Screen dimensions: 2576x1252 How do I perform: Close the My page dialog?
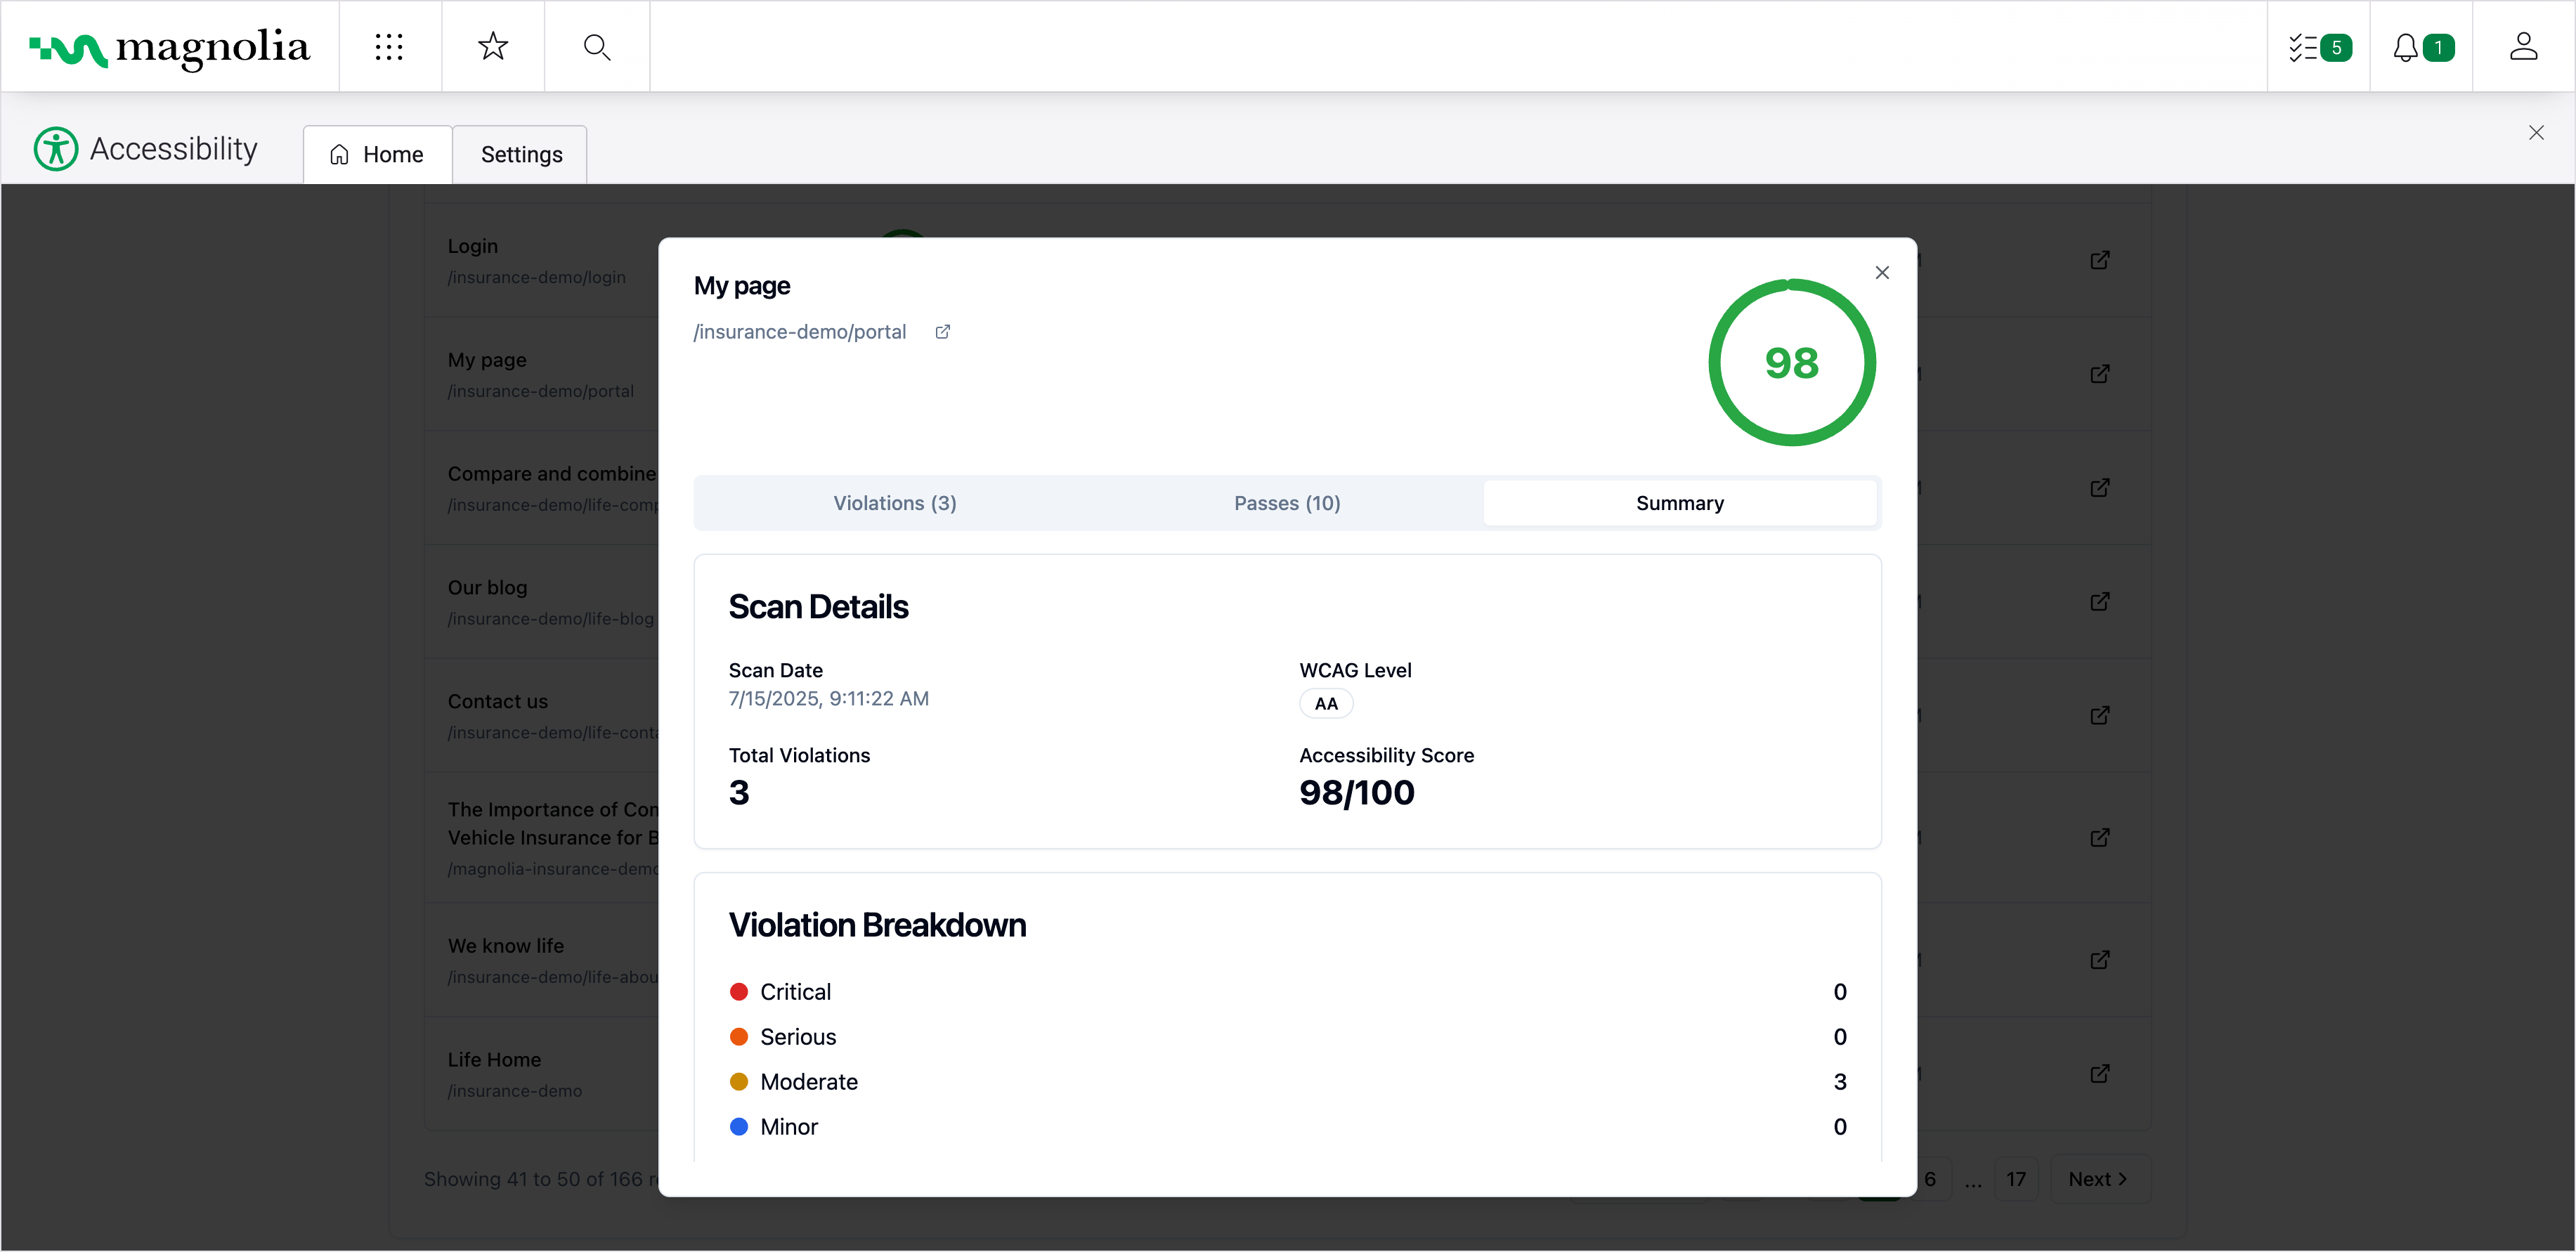click(x=1881, y=273)
